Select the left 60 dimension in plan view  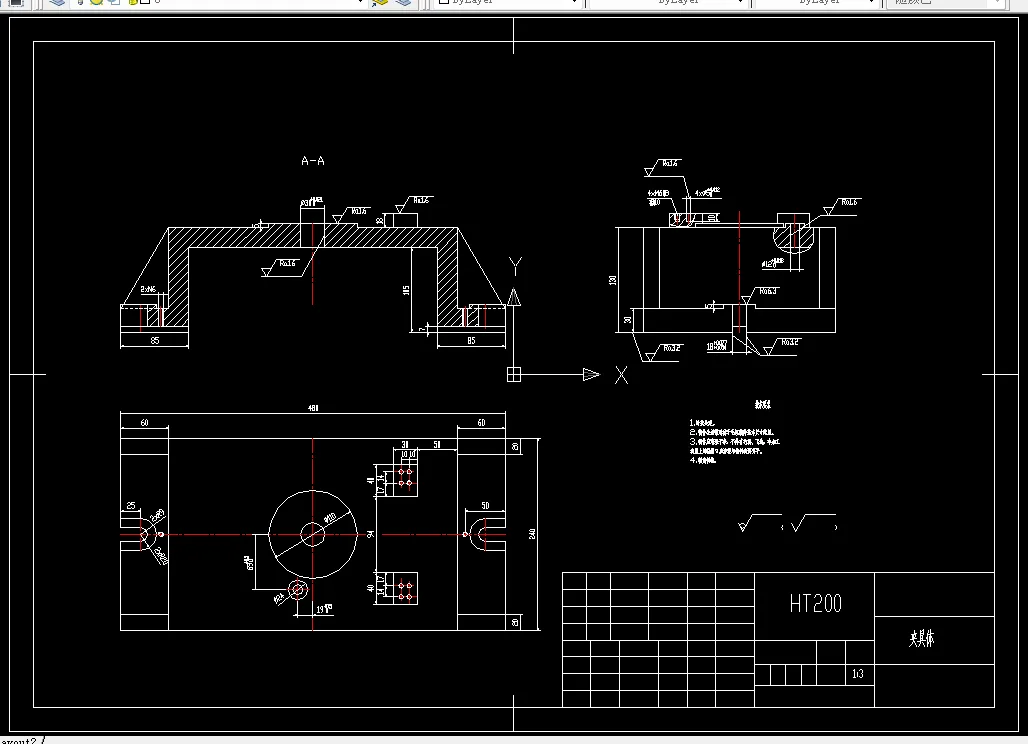click(x=144, y=423)
